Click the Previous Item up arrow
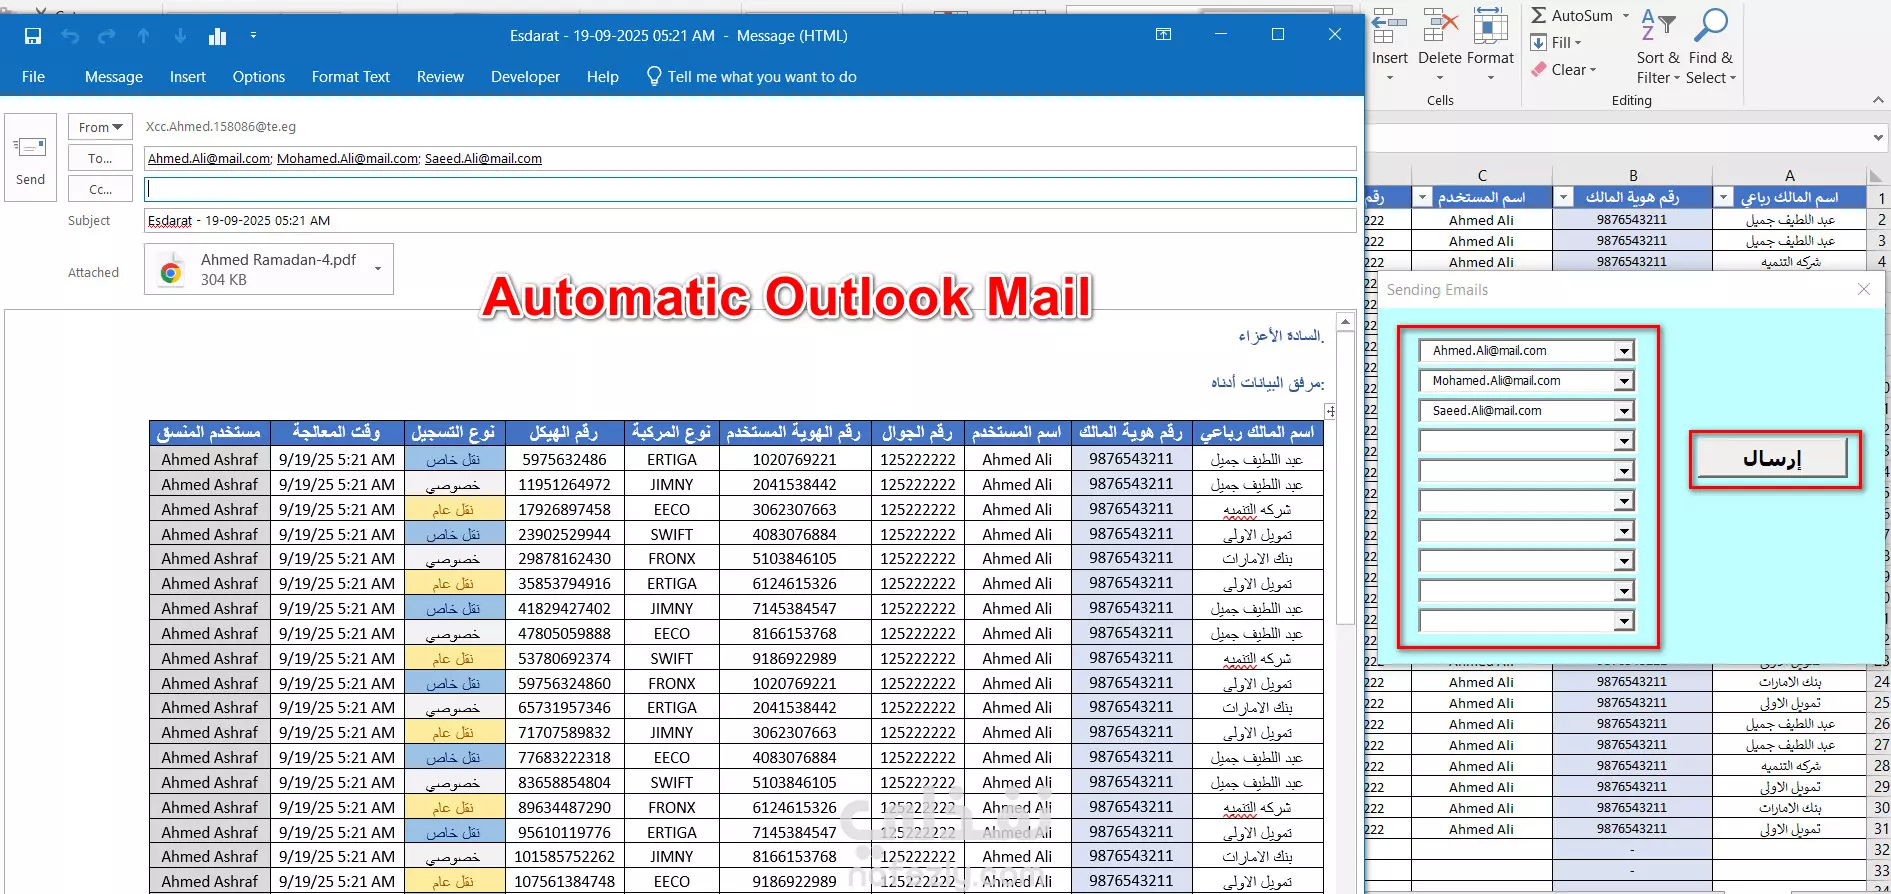Image resolution: width=1891 pixels, height=894 pixels. pos(144,36)
